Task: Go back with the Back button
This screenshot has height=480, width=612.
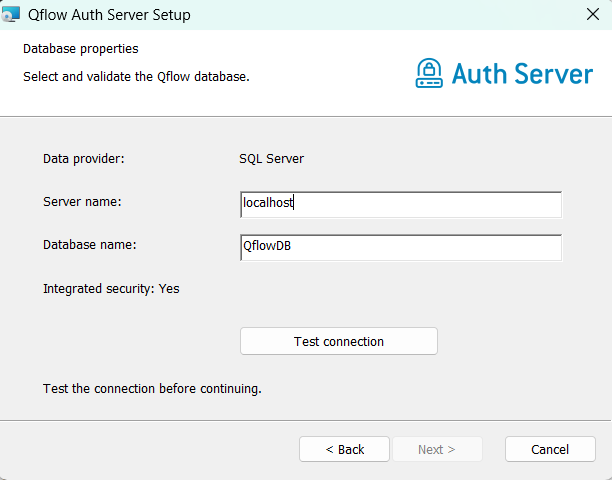Action: pos(344,449)
